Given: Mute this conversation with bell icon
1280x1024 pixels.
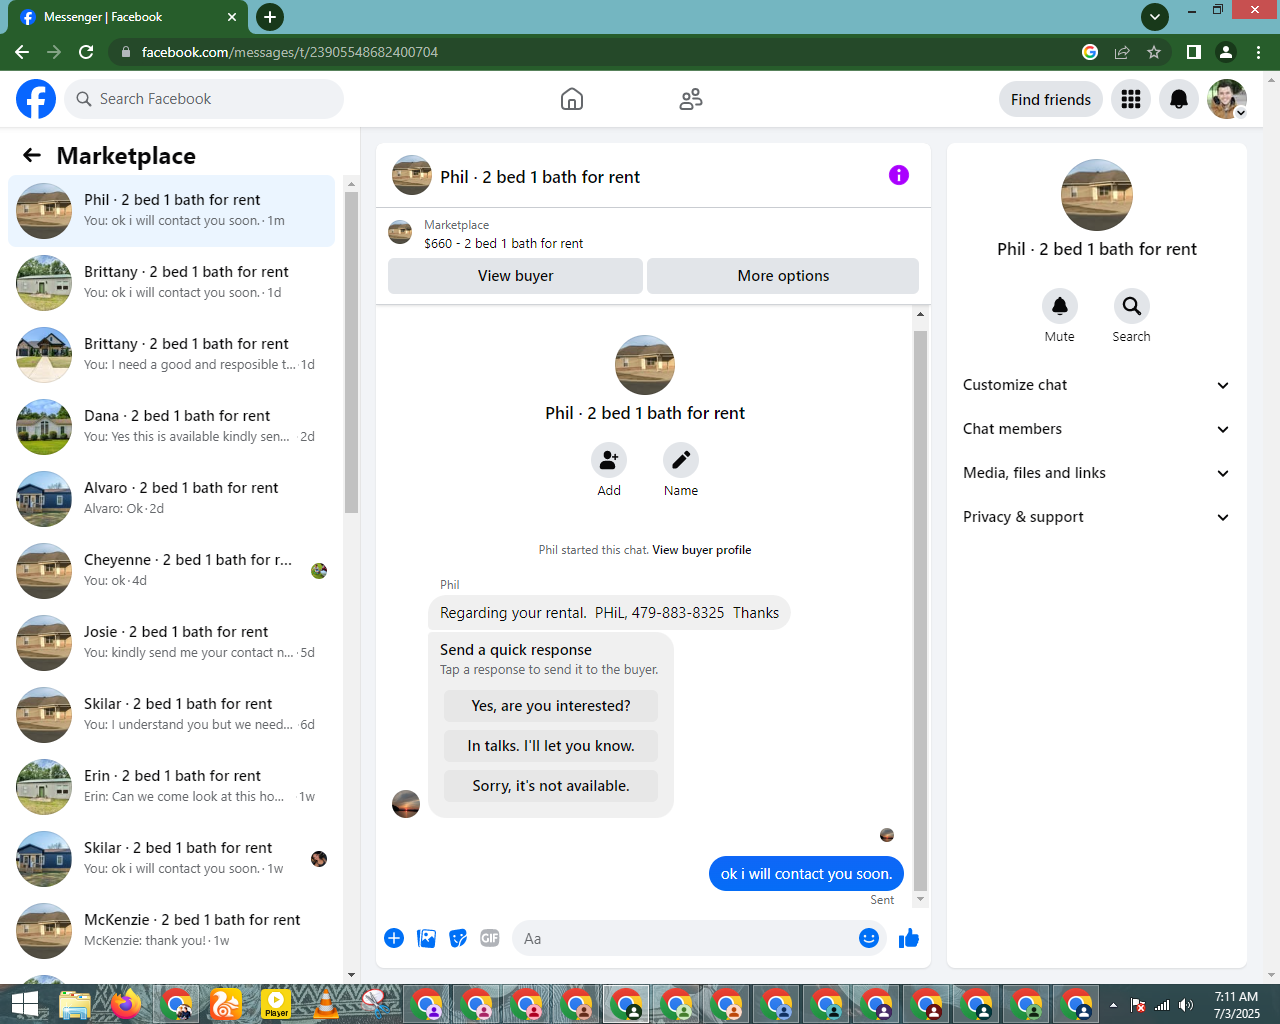Looking at the screenshot, I should tap(1060, 306).
